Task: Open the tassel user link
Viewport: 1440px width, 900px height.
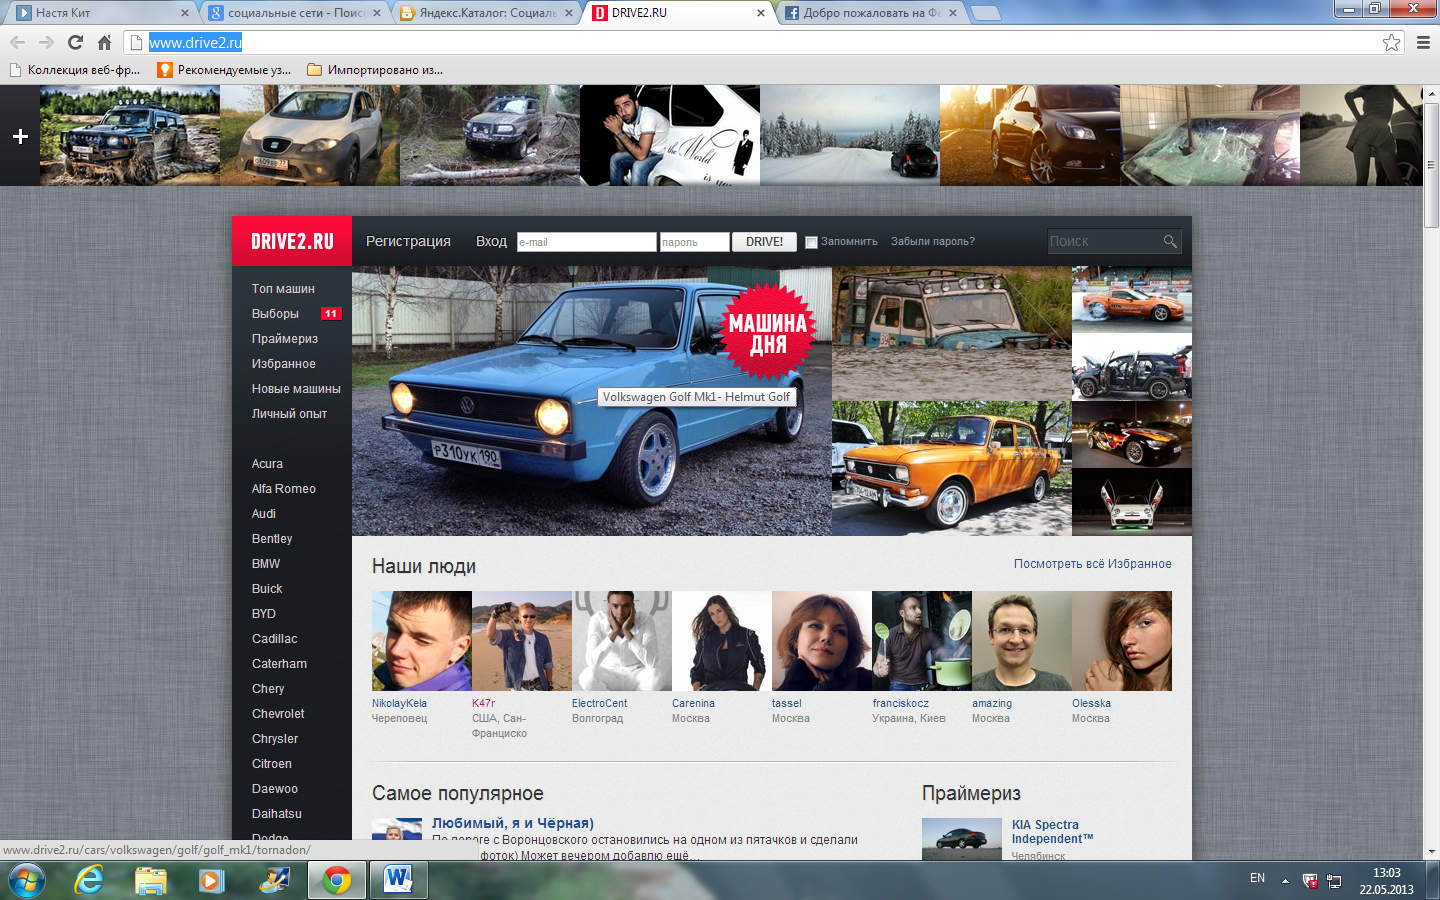Action: (x=786, y=703)
